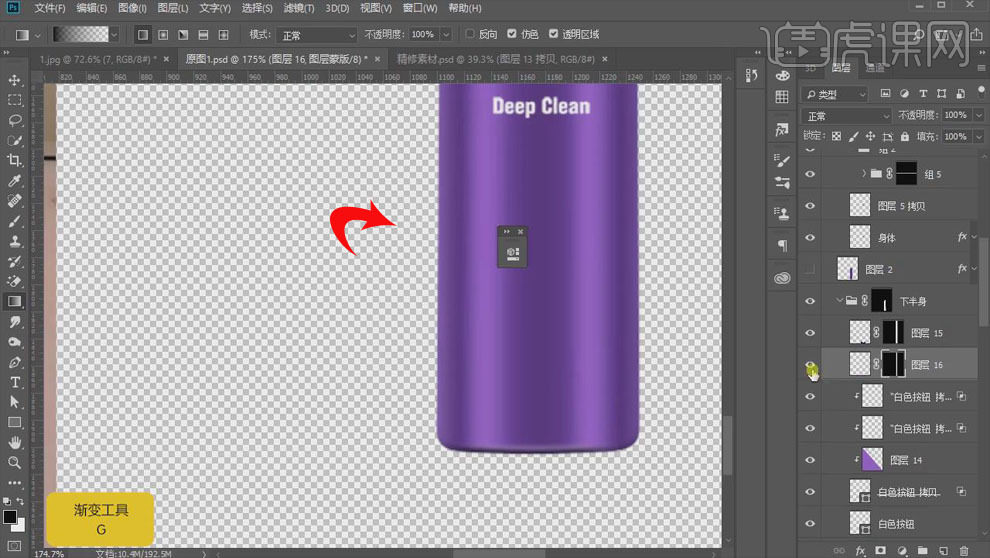Viewport: 990px width, 558px height.
Task: Toggle the 仿色 (Dither) checkbox
Action: (512, 34)
